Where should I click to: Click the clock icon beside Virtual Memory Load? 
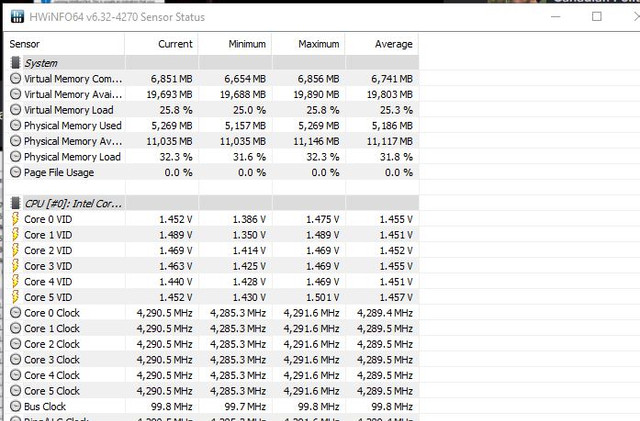pos(16,110)
